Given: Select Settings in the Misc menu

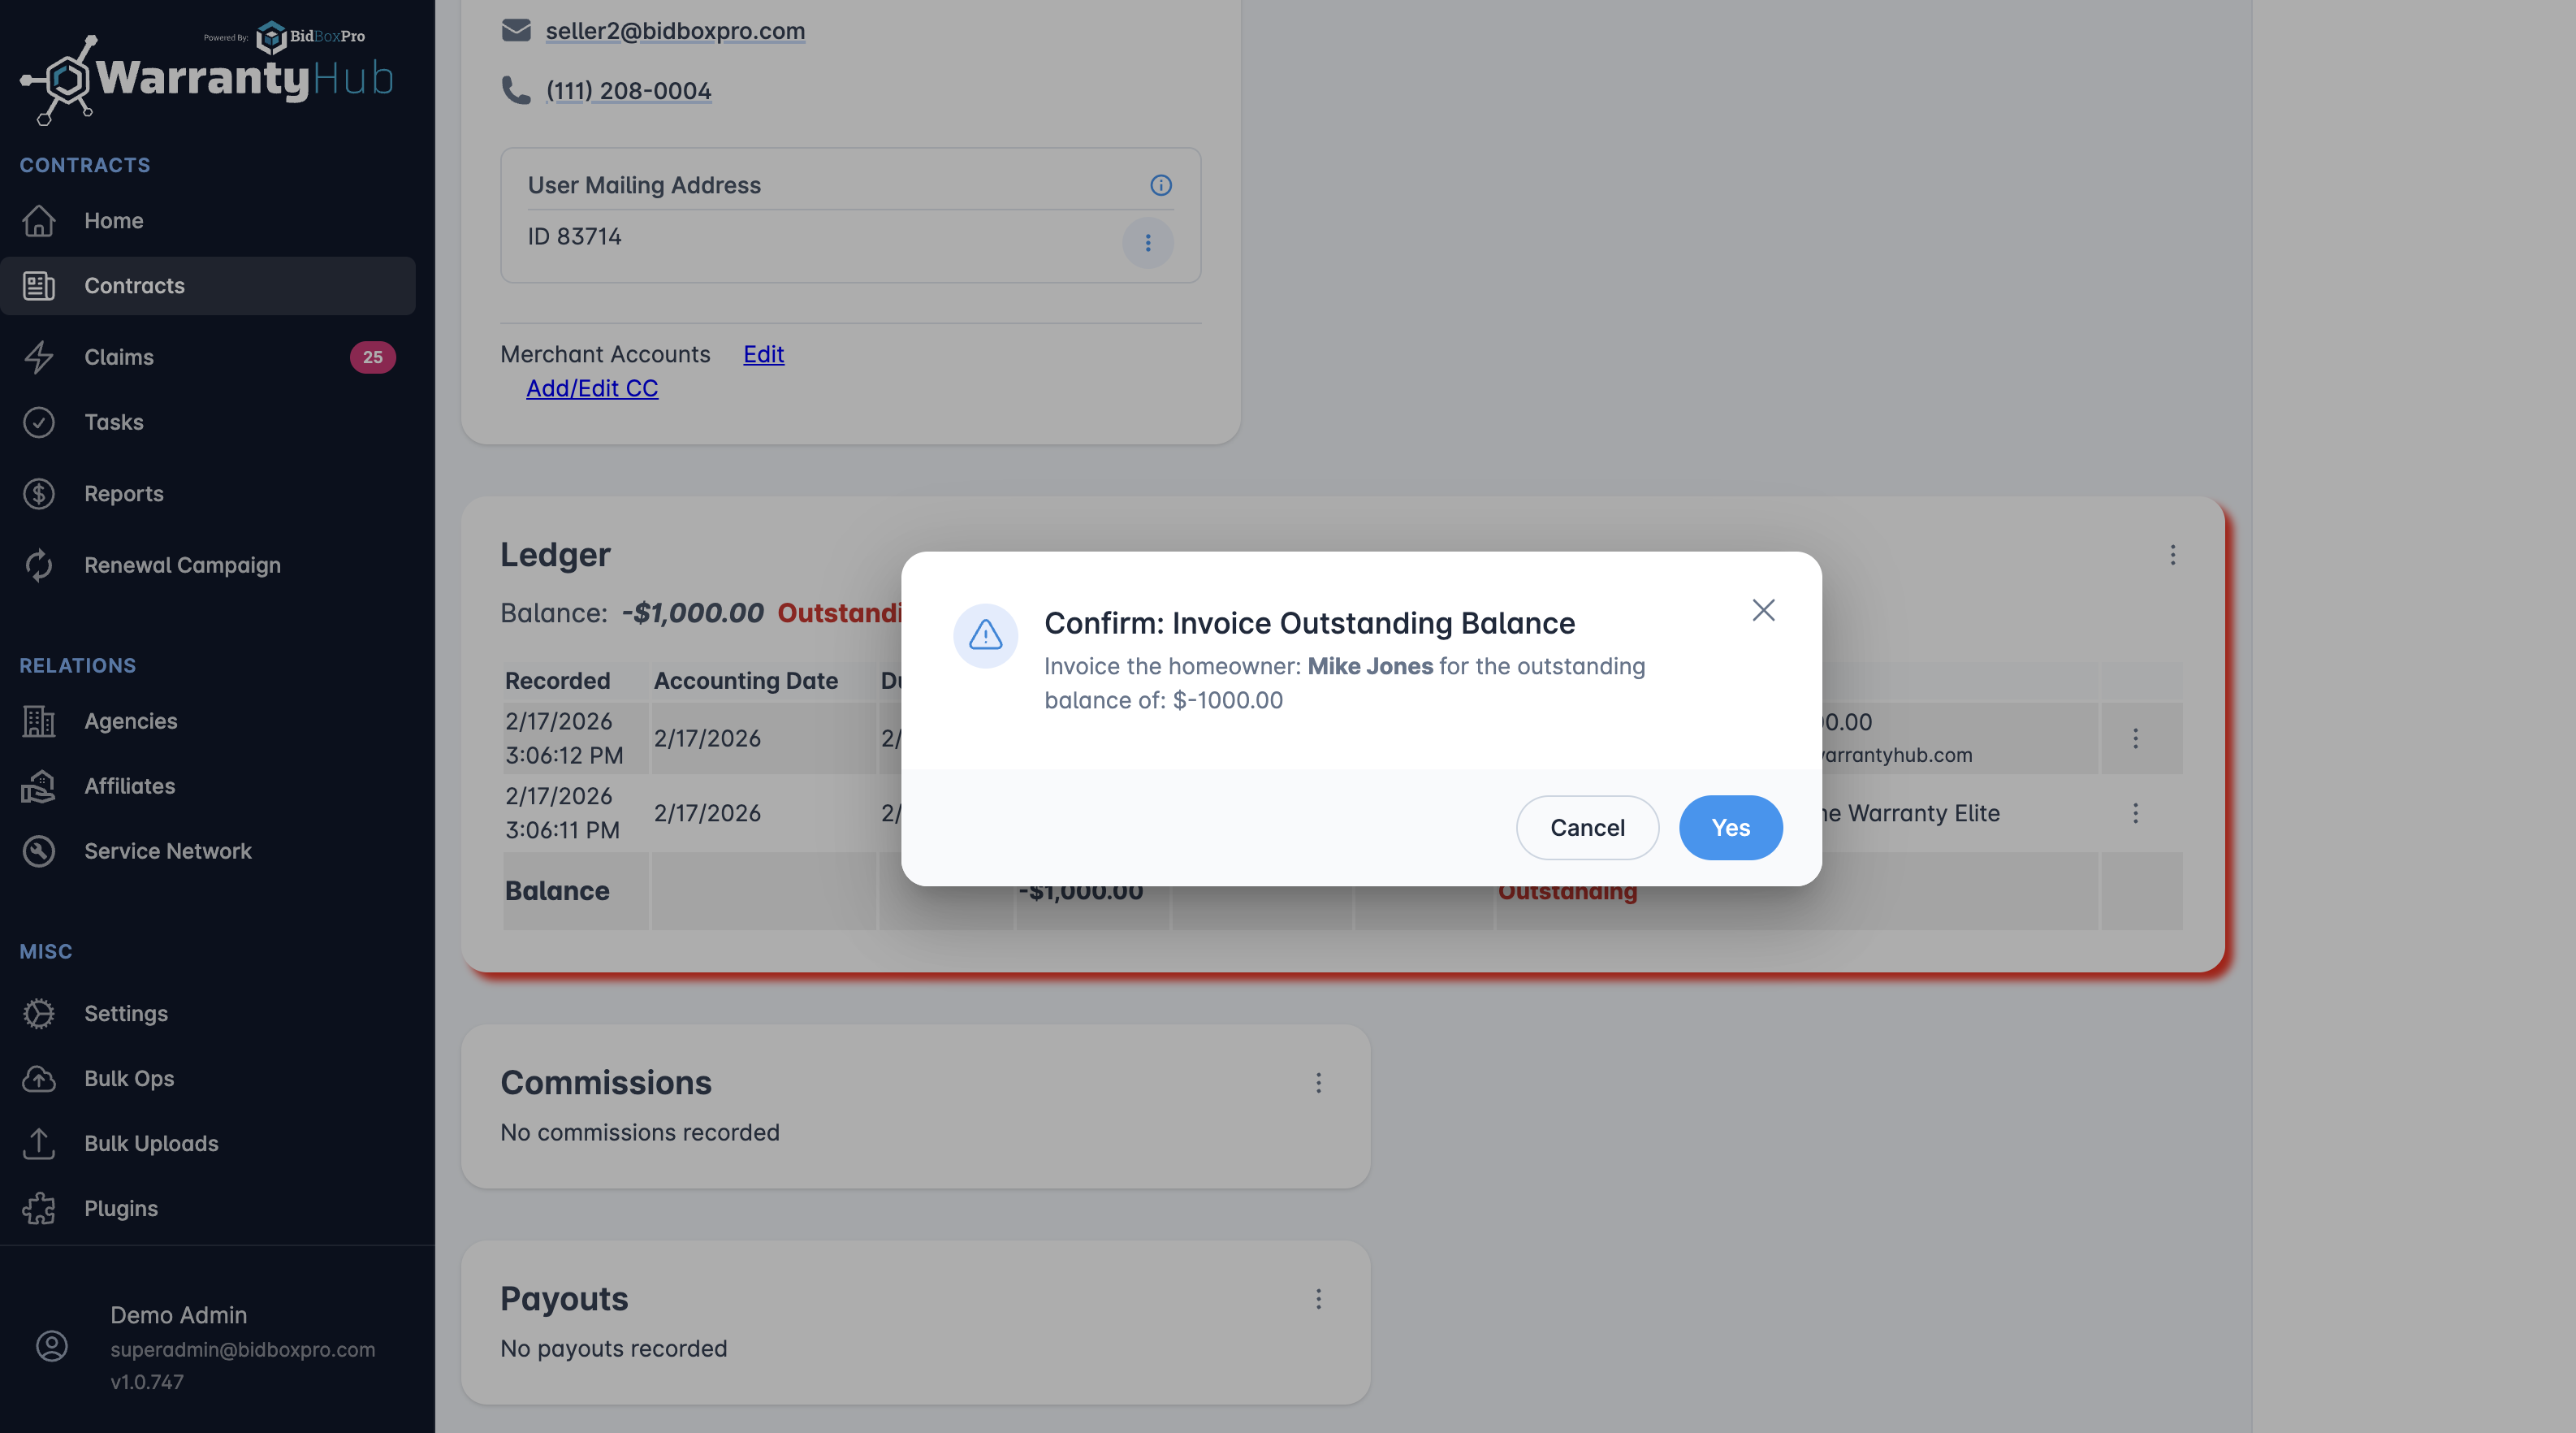Looking at the screenshot, I should 126,1013.
